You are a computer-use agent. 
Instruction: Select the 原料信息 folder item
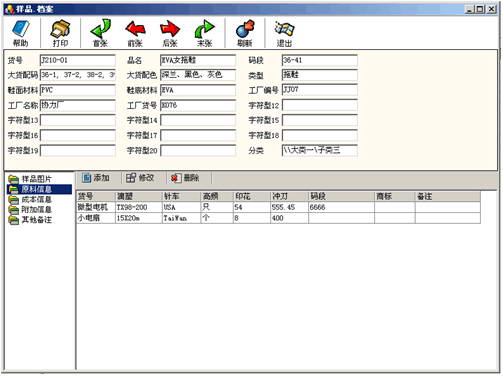point(39,189)
